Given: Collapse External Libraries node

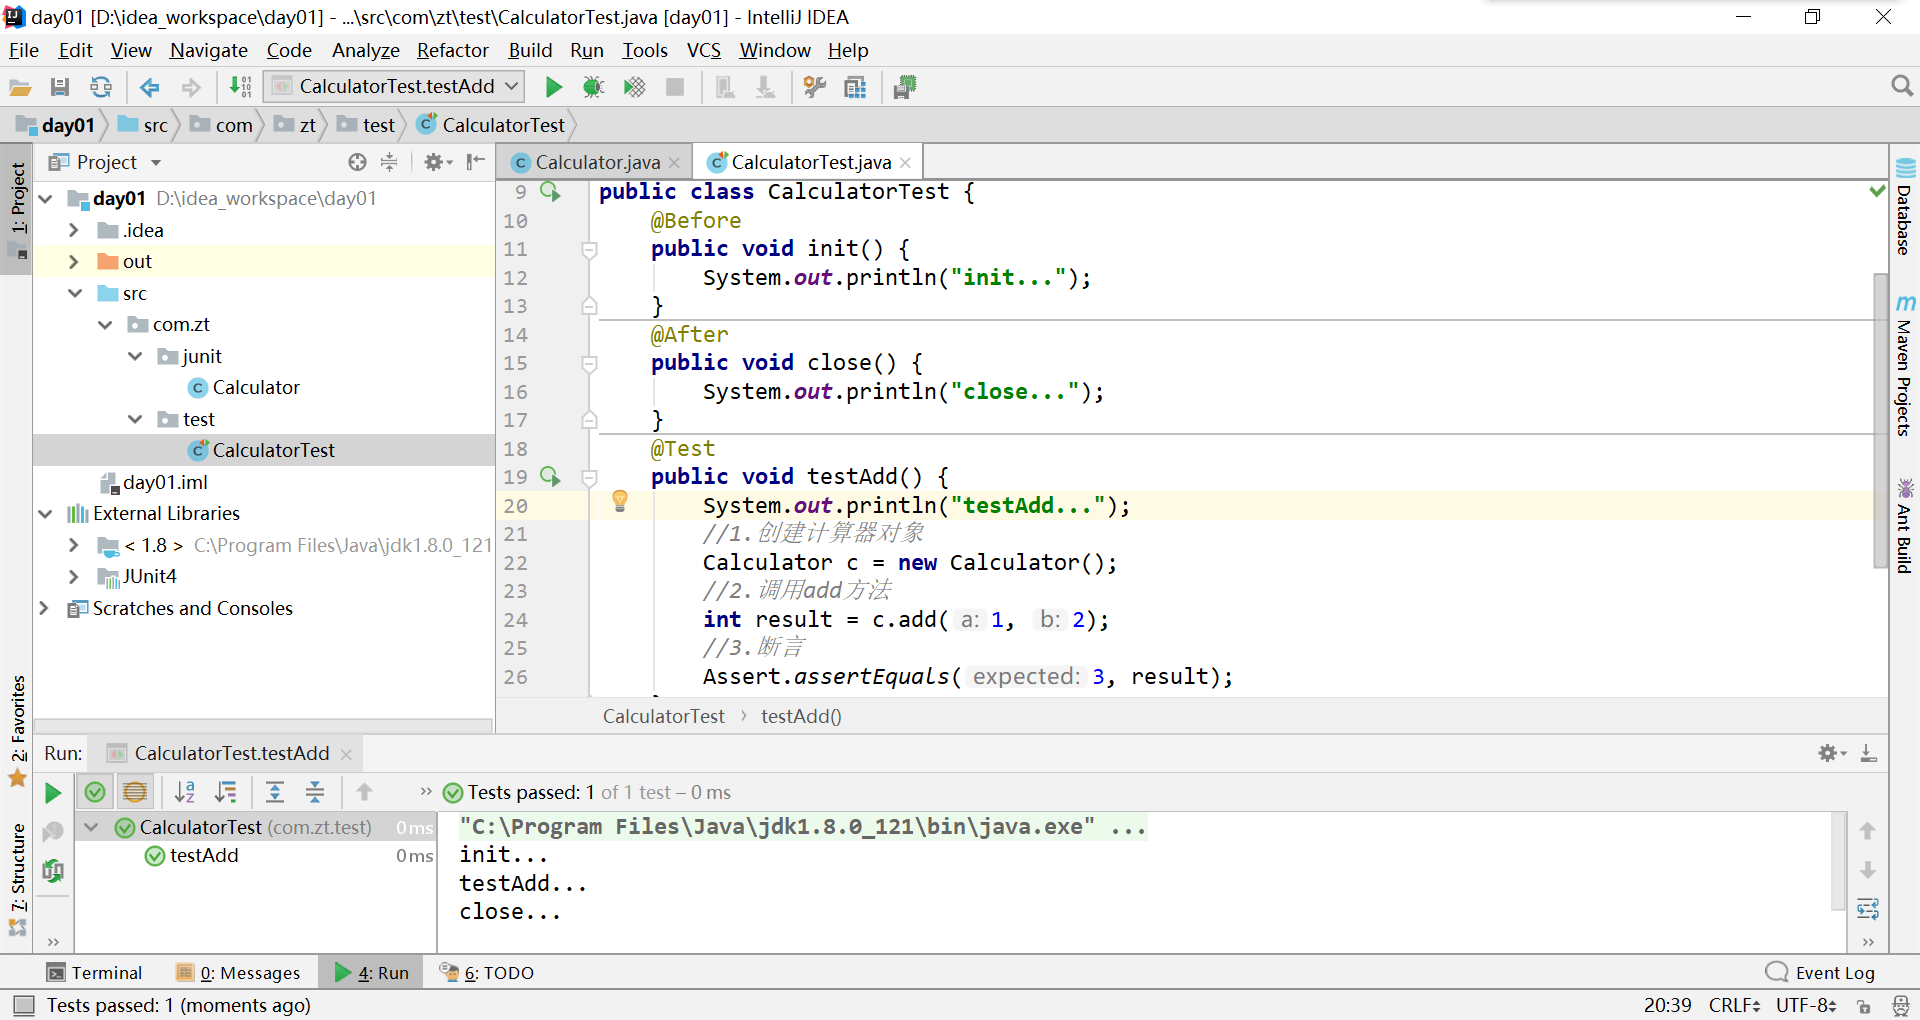Looking at the screenshot, I should coord(45,514).
